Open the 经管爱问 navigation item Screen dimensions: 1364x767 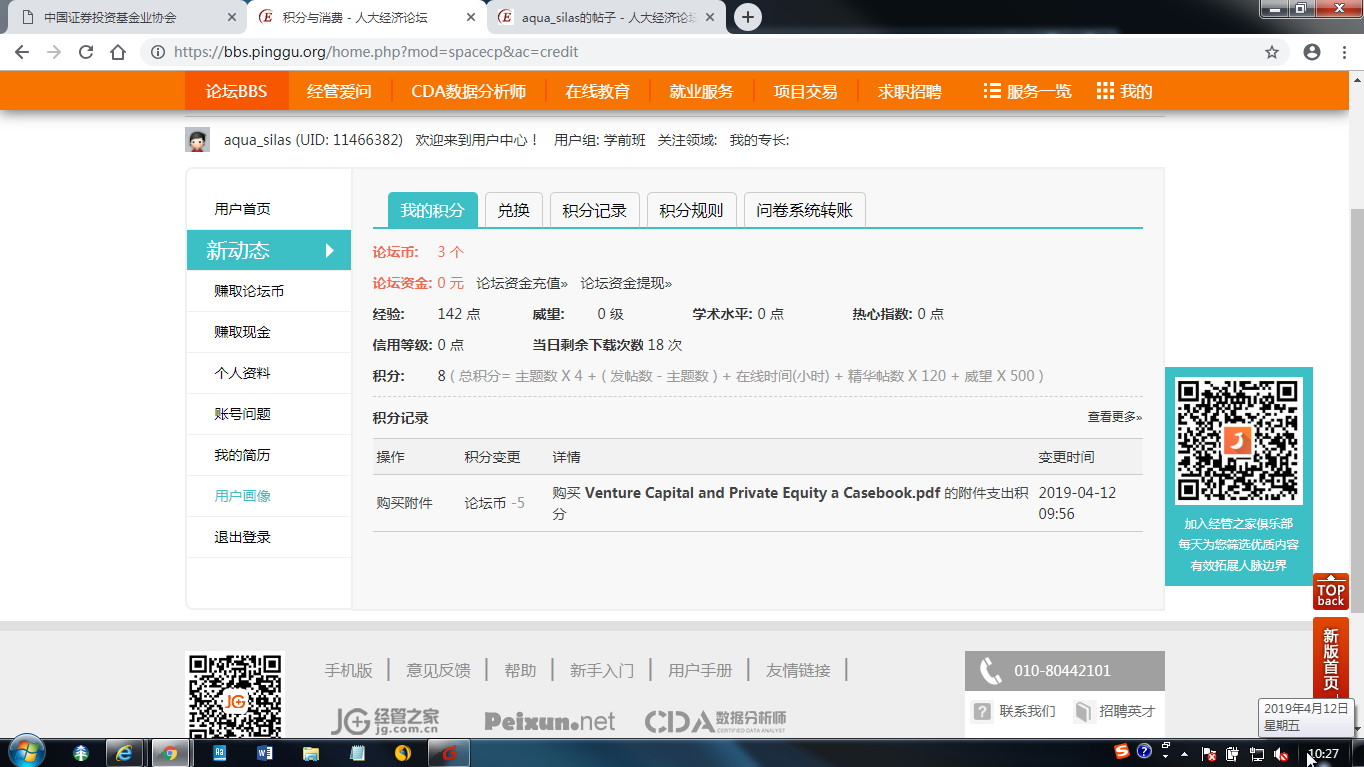click(x=339, y=91)
